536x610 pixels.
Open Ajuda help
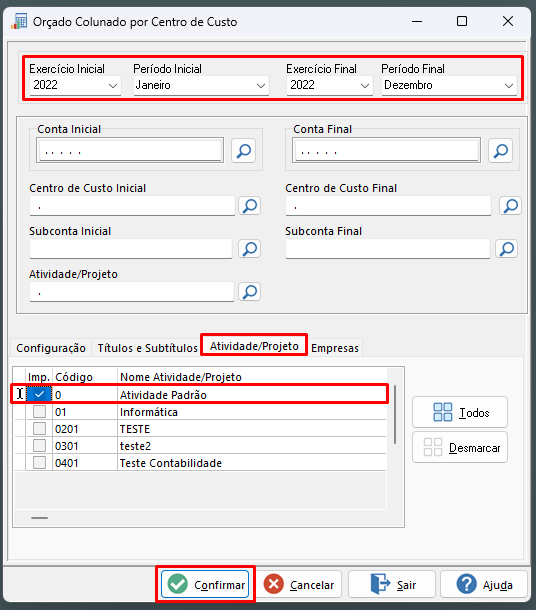pyautogui.click(x=484, y=584)
